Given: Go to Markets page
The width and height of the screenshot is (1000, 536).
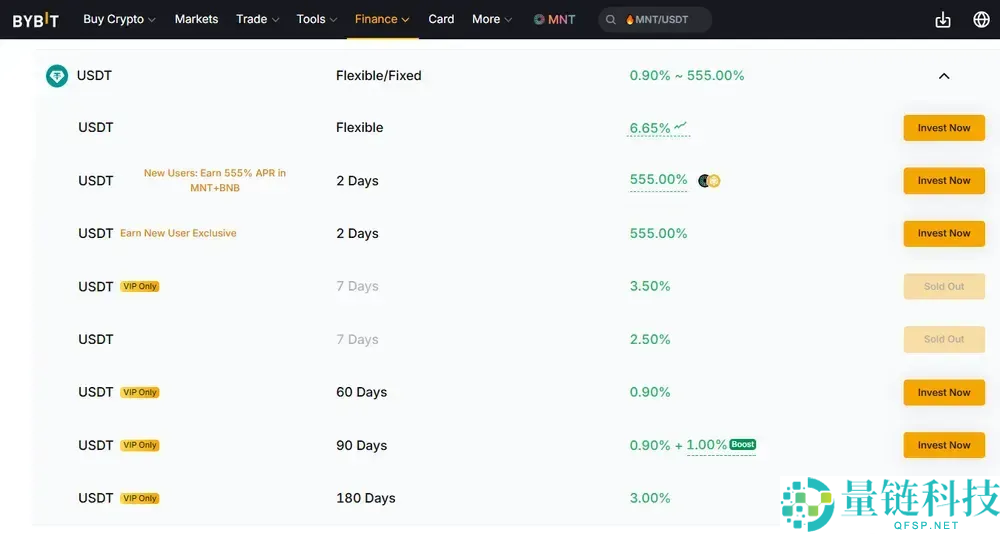Looking at the screenshot, I should coord(196,19).
